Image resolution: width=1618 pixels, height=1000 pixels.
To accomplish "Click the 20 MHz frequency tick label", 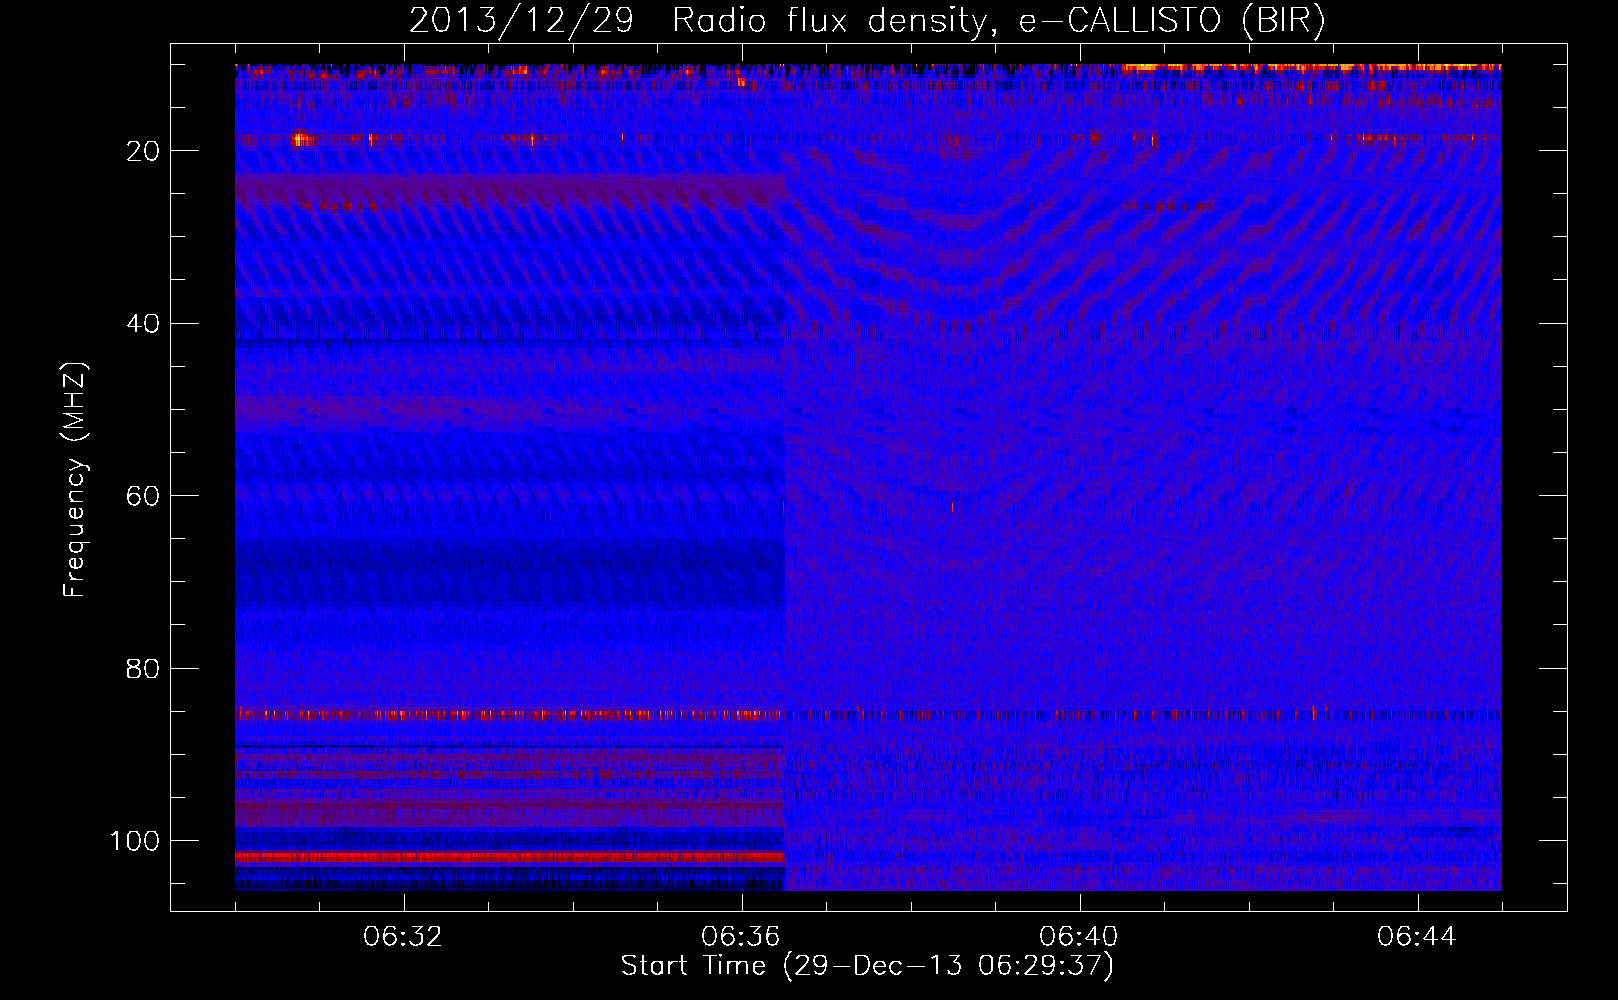I will [144, 151].
